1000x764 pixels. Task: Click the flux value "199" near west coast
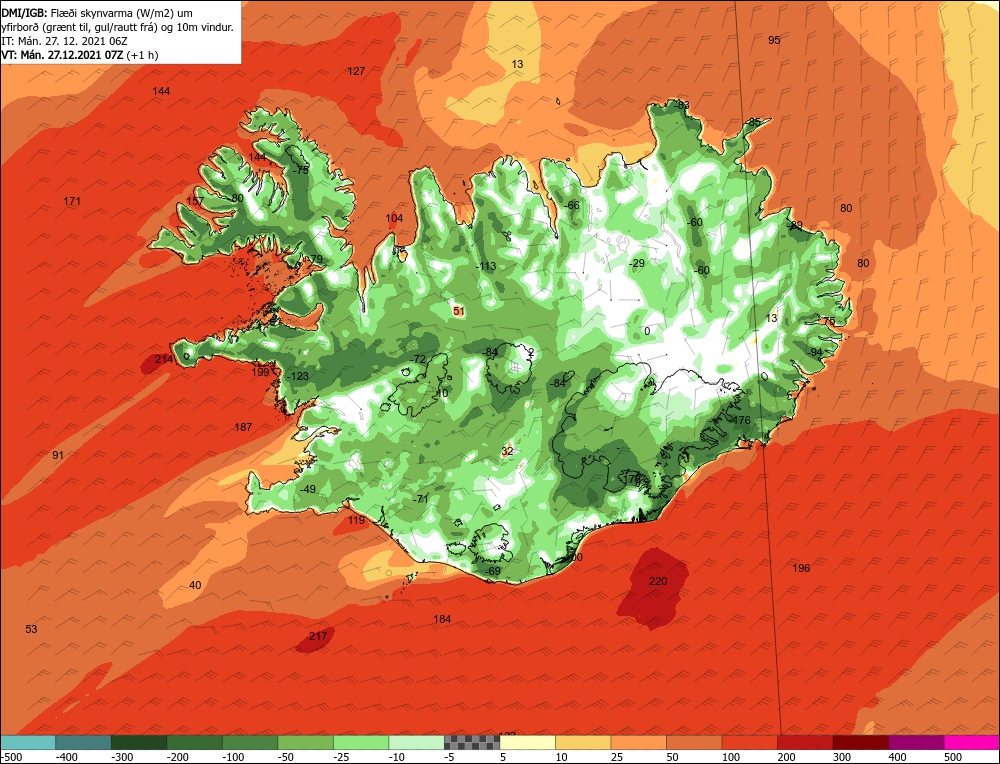[260, 372]
